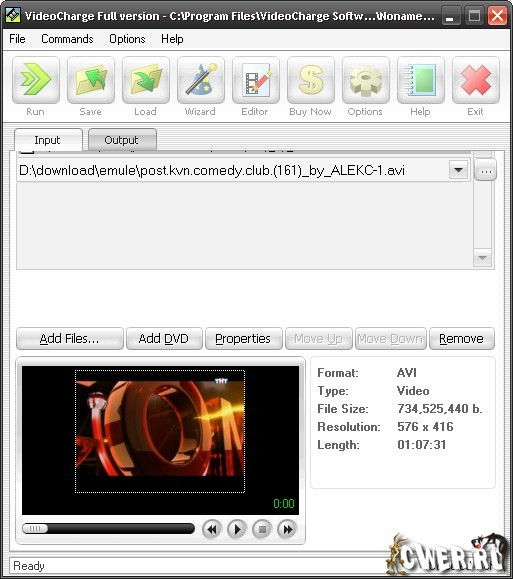Open the Commands menu
The image size is (513, 579).
tap(67, 39)
